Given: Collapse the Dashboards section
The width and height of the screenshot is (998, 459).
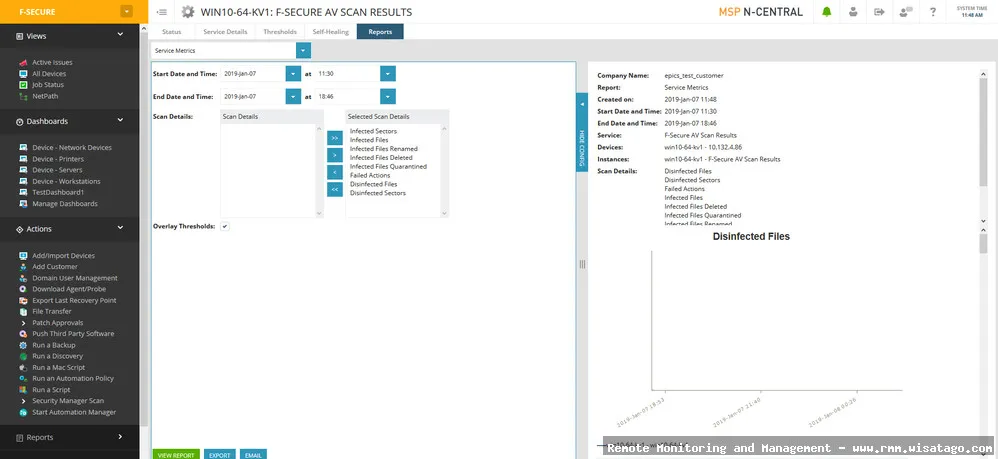Looking at the screenshot, I should pyautogui.click(x=120, y=121).
